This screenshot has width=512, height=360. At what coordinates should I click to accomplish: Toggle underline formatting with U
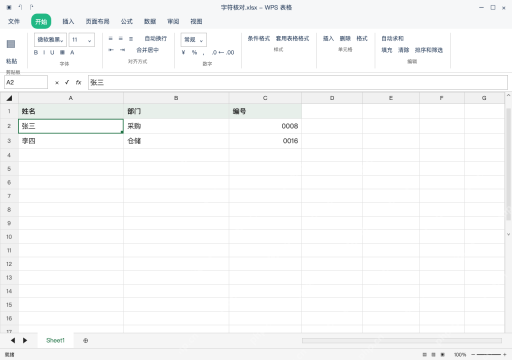[52, 52]
